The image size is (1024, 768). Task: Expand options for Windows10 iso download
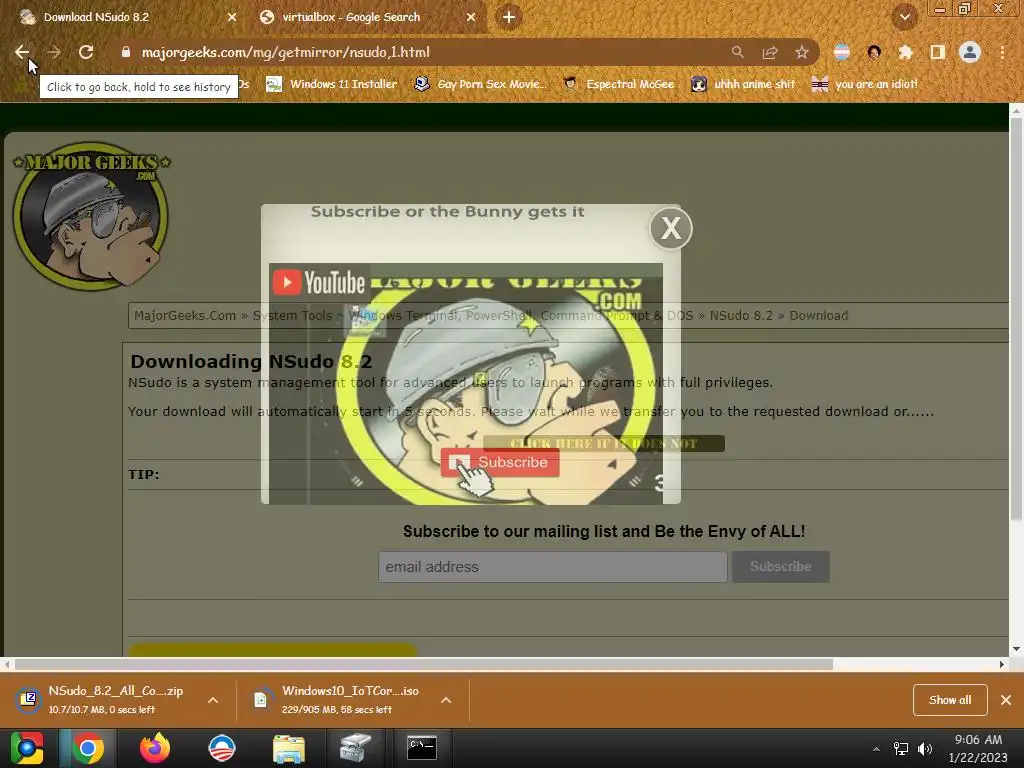click(446, 700)
